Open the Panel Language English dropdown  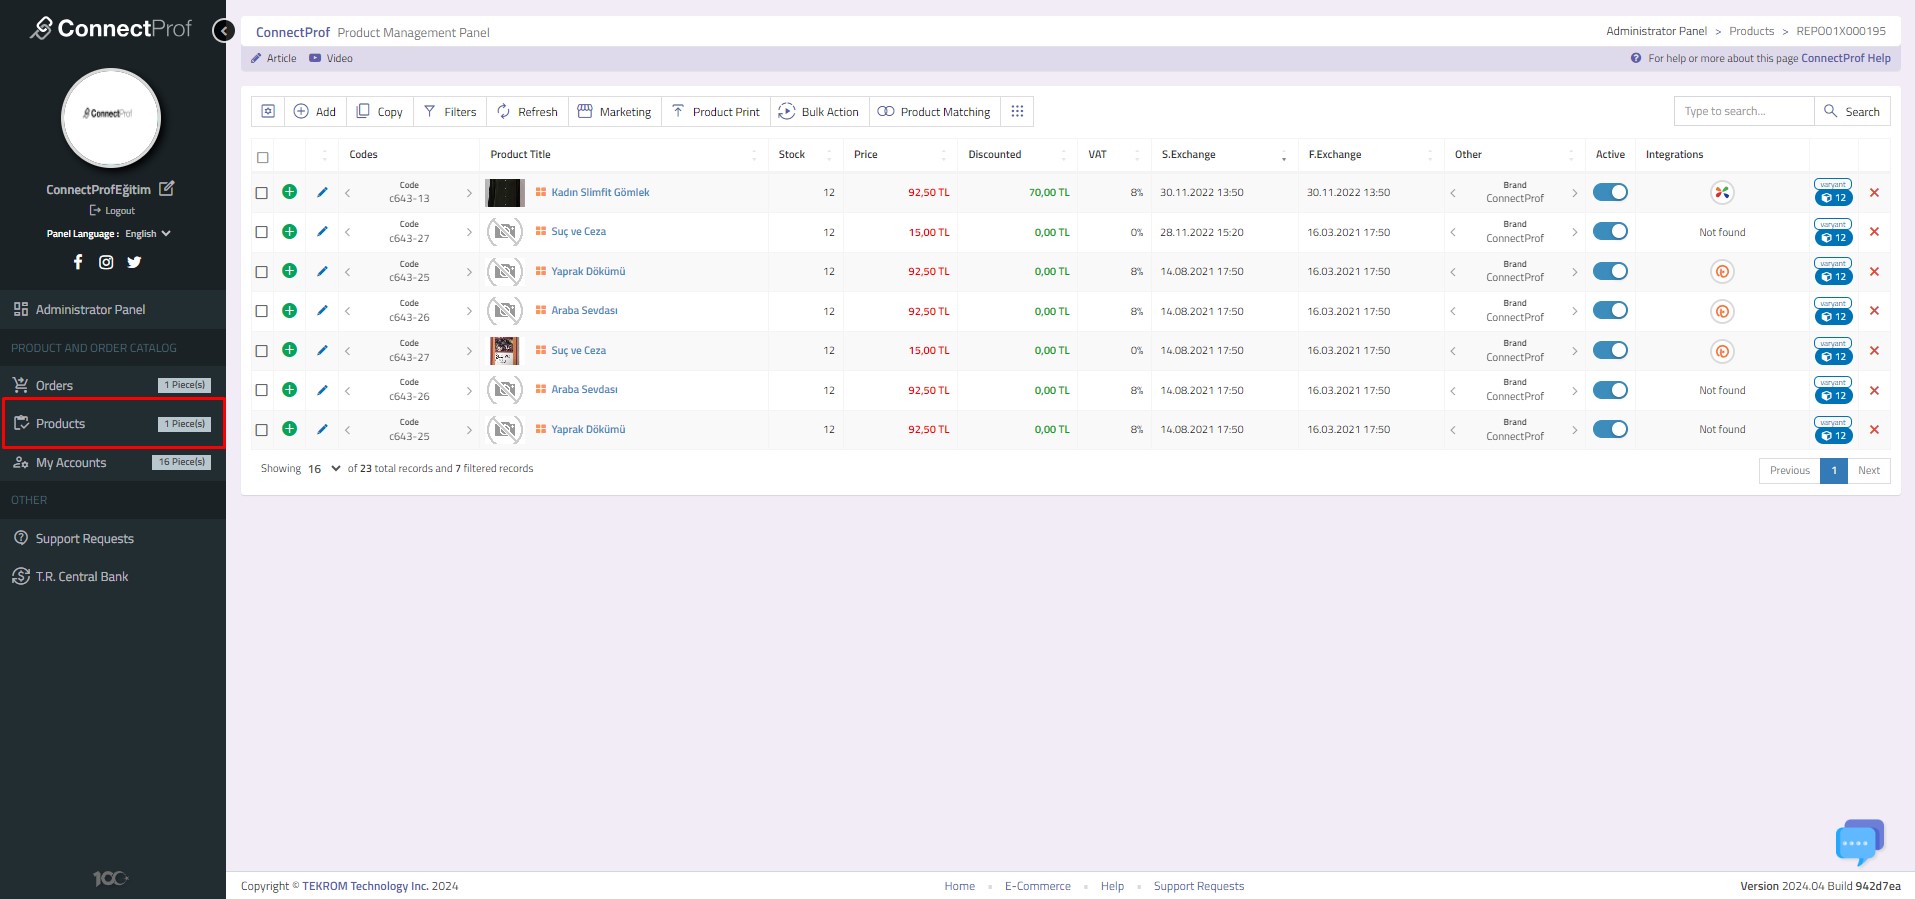(147, 234)
